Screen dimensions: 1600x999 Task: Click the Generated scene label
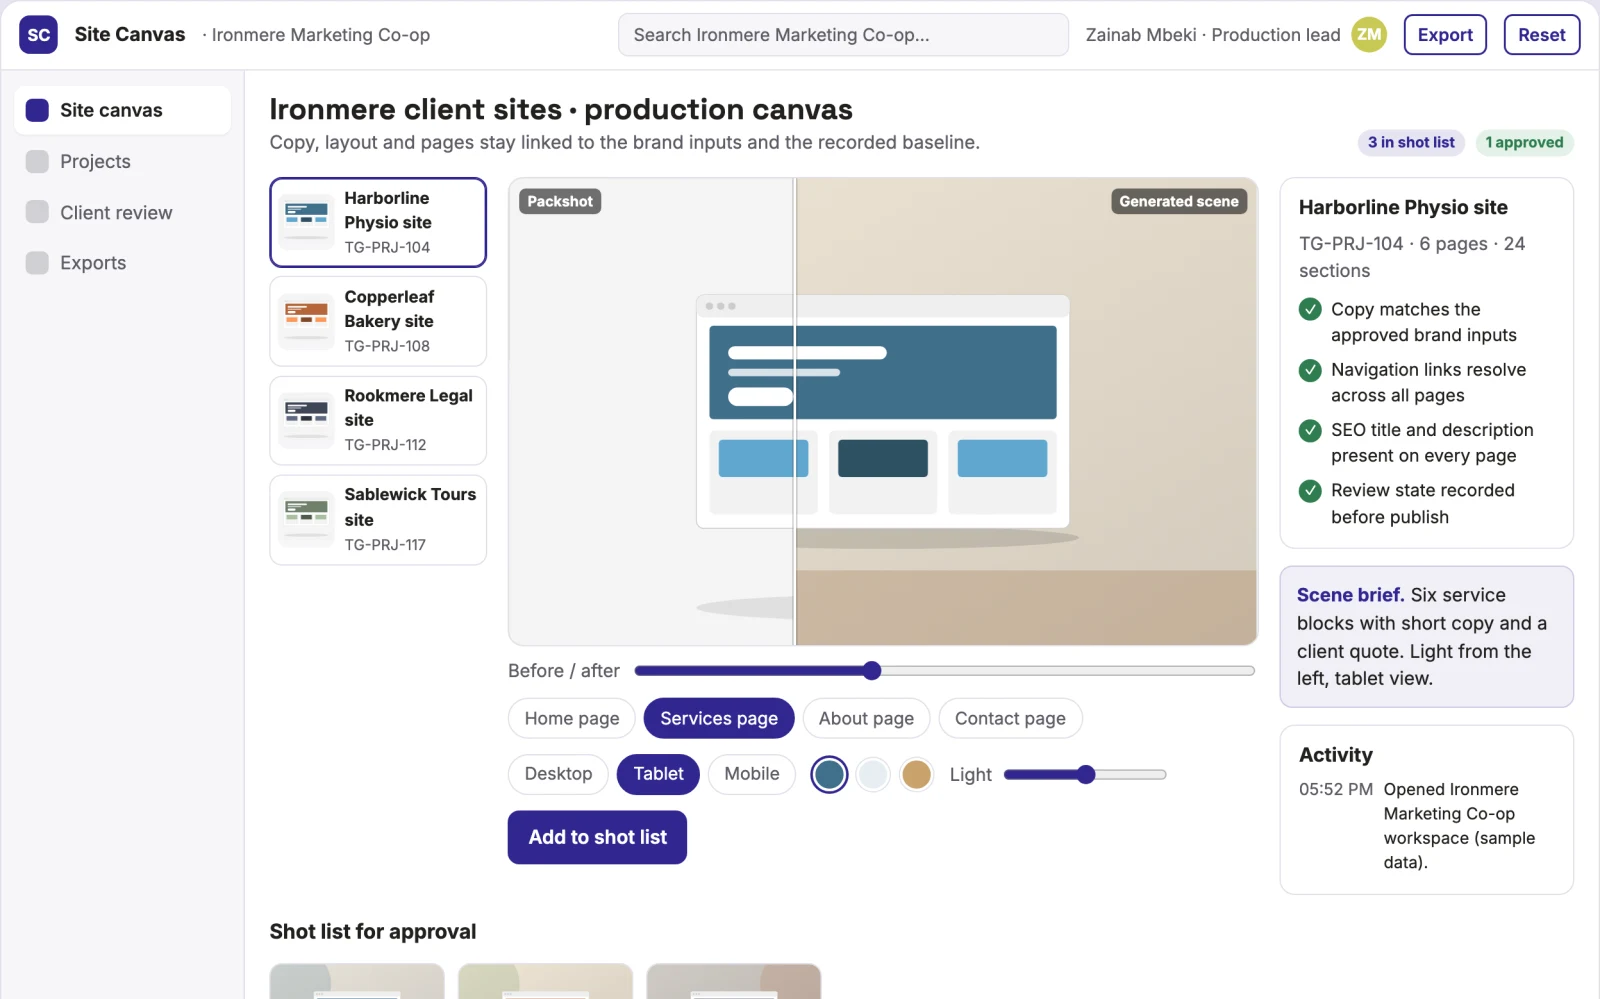[1179, 201]
